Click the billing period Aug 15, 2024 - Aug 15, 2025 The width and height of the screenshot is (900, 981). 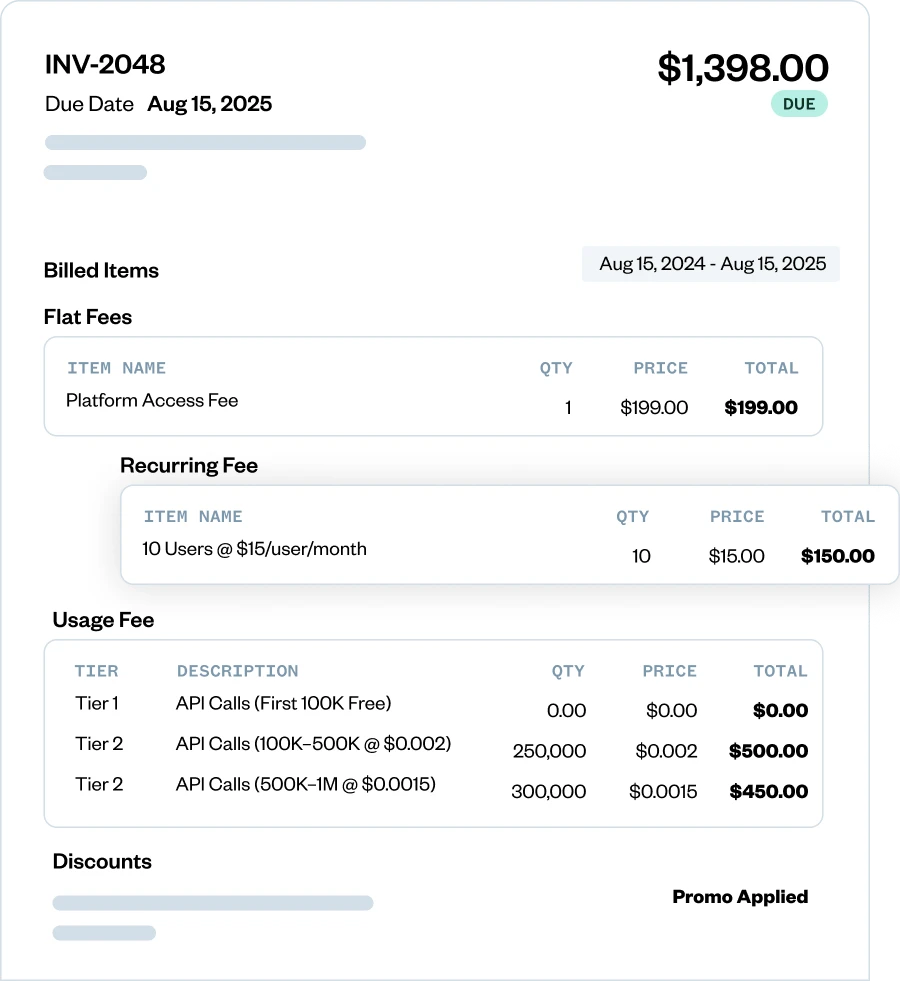(710, 263)
